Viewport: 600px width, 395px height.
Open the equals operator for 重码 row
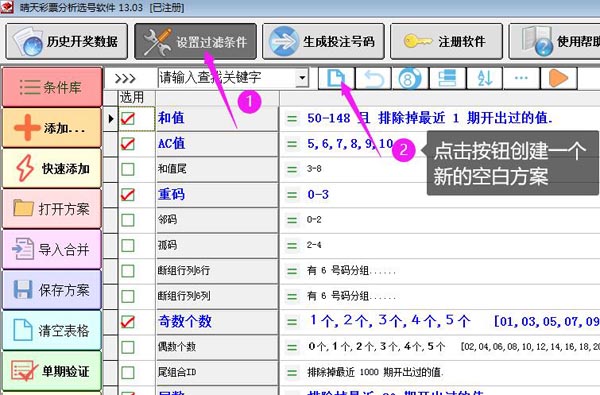(292, 195)
